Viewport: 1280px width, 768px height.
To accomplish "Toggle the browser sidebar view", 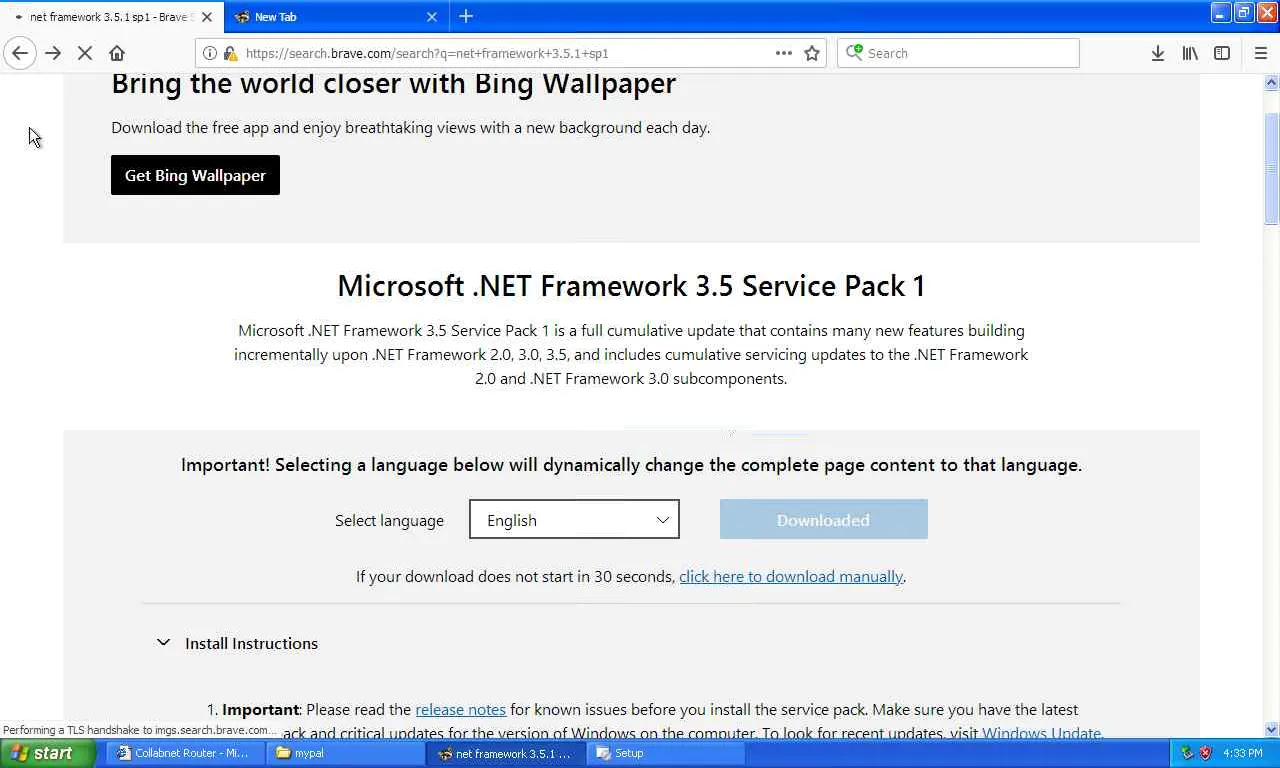I will (1222, 53).
